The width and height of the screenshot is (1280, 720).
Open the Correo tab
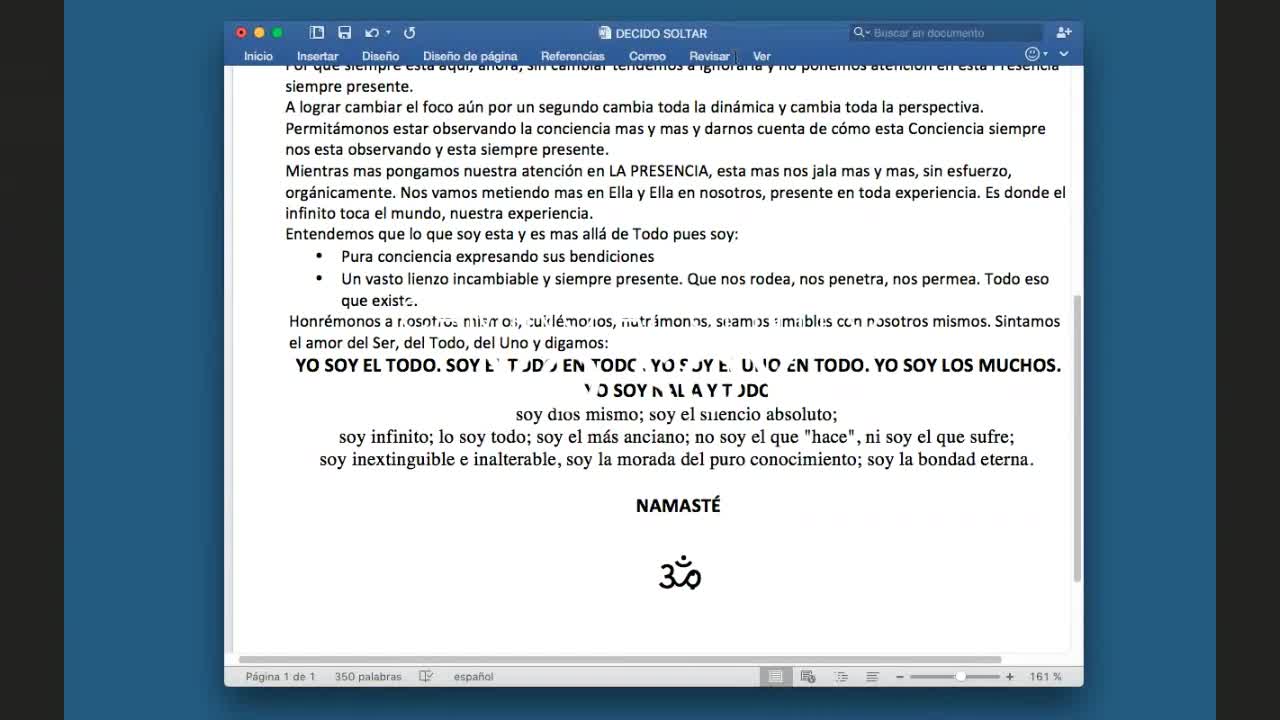tap(647, 56)
